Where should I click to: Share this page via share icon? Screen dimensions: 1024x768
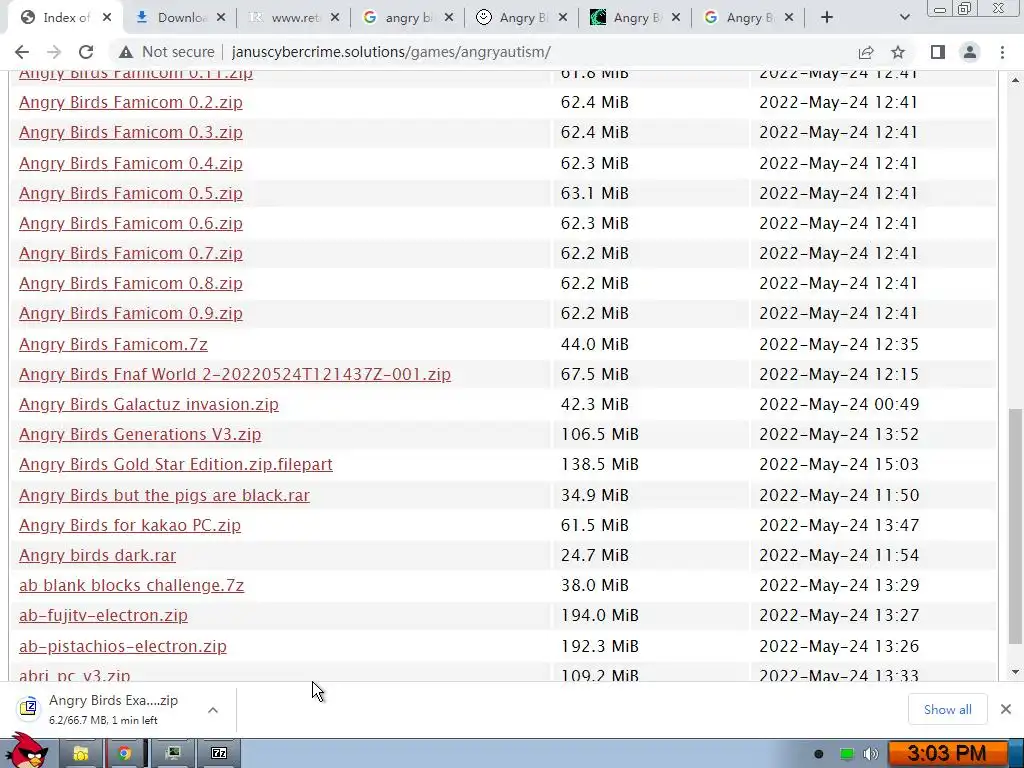[866, 52]
